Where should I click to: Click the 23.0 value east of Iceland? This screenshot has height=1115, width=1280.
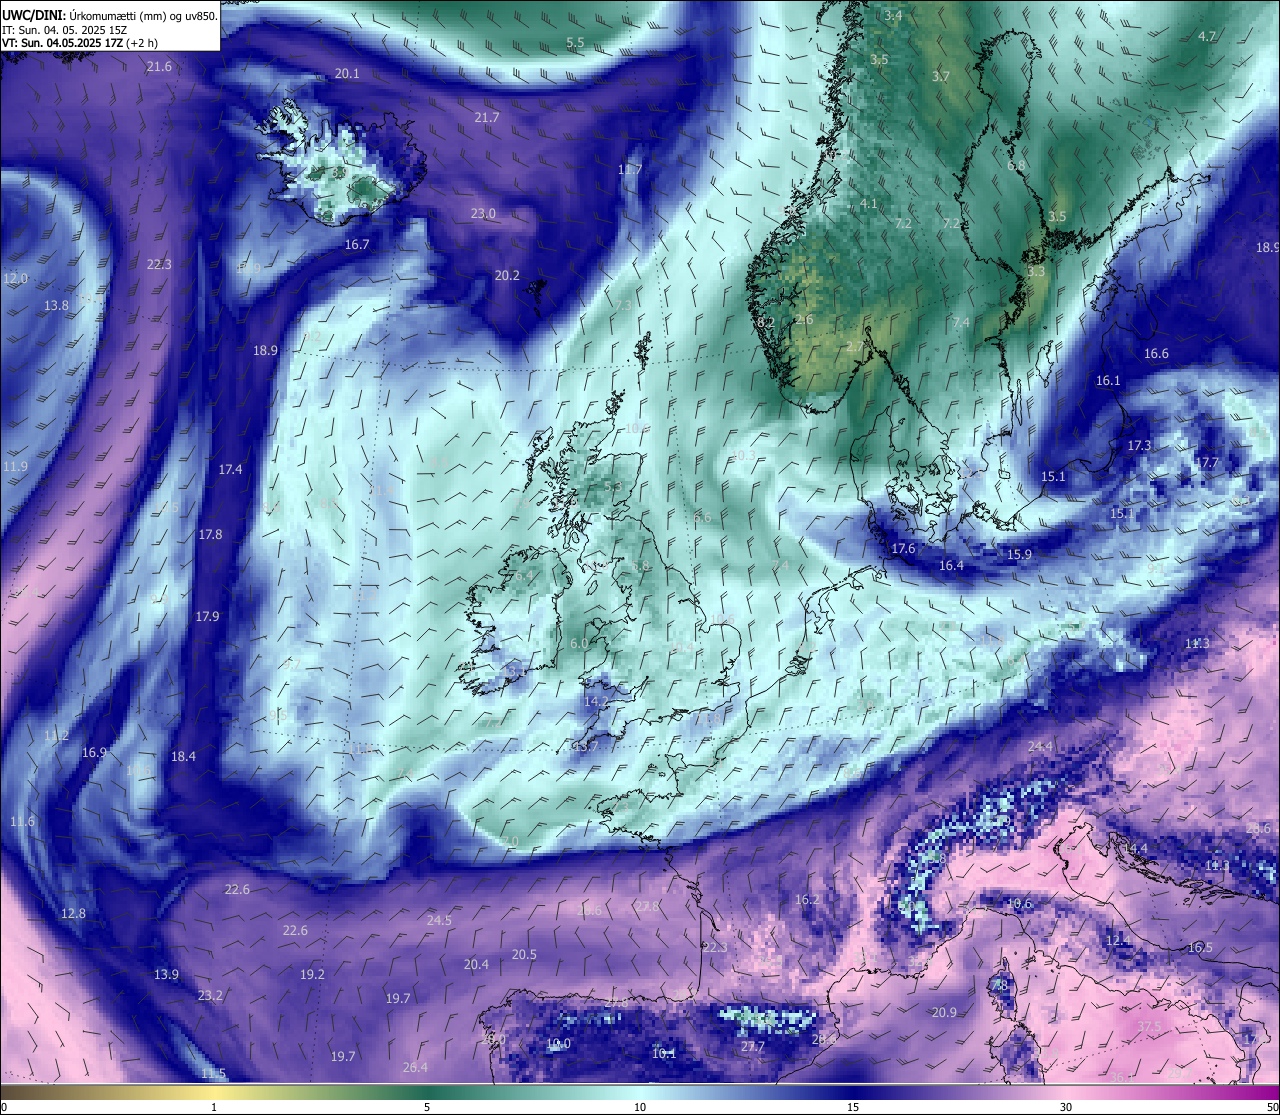coord(483,214)
